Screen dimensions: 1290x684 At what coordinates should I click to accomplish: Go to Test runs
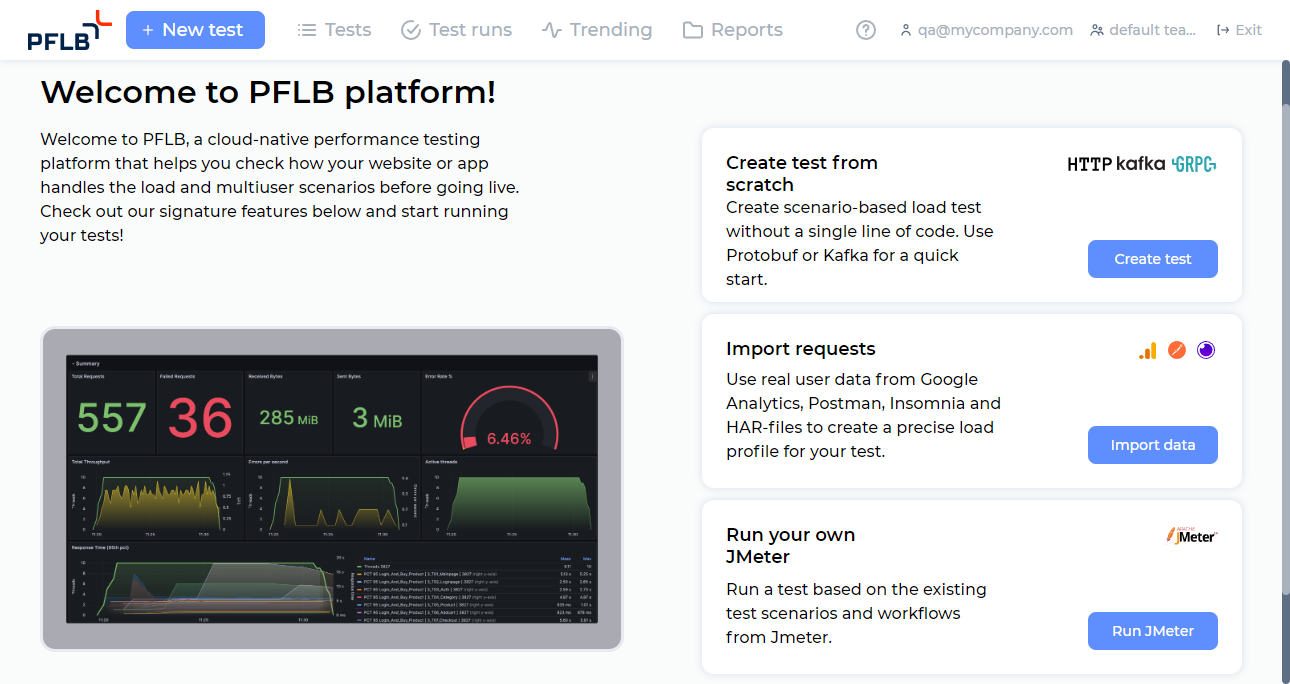456,30
